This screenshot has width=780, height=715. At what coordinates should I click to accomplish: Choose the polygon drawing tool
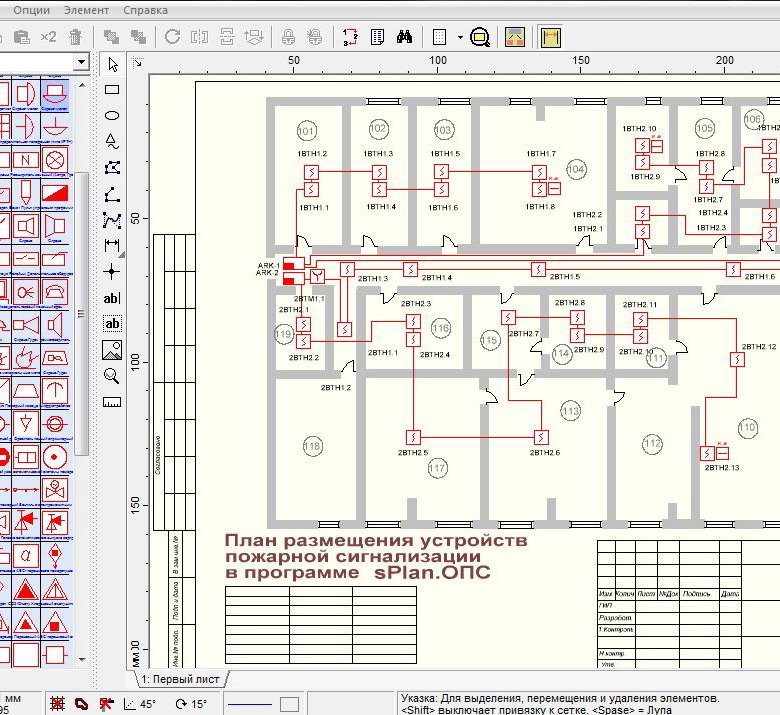click(x=112, y=168)
